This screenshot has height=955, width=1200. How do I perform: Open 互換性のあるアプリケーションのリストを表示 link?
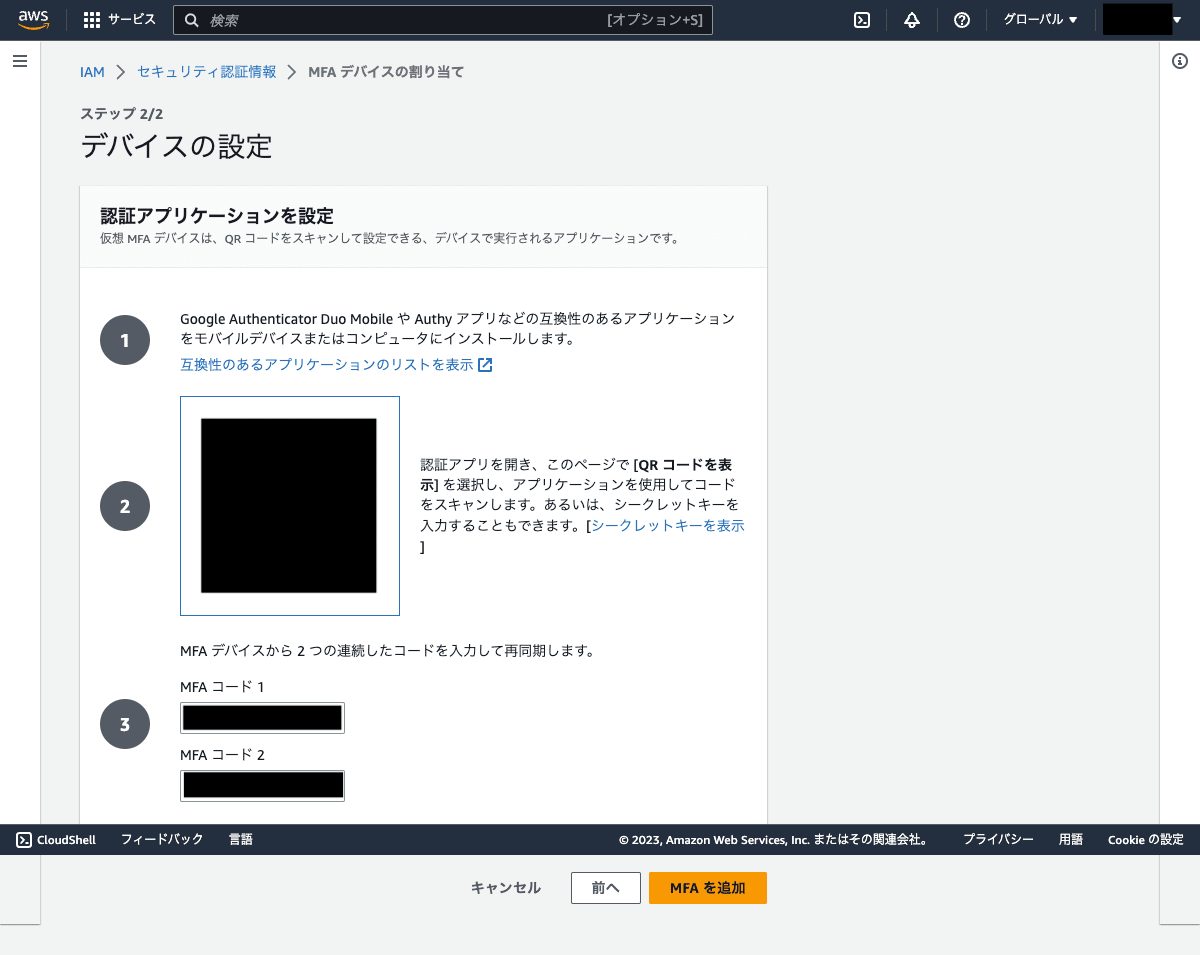click(336, 365)
